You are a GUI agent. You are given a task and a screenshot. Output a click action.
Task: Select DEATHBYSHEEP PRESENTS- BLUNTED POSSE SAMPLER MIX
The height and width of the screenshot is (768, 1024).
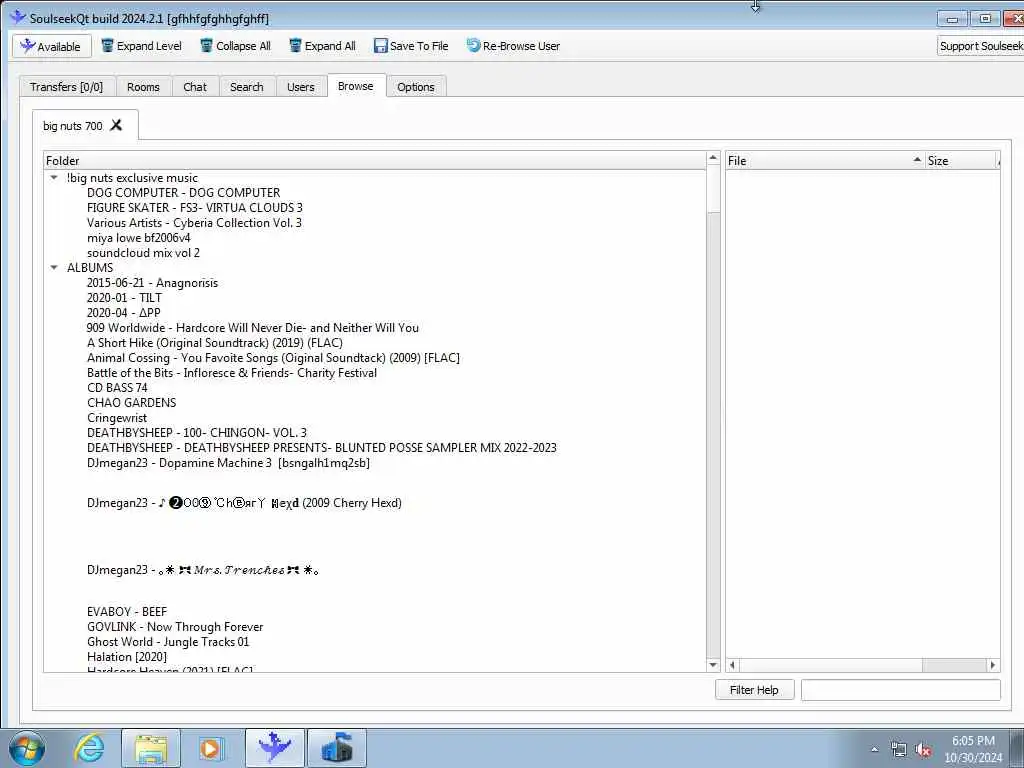click(x=322, y=448)
